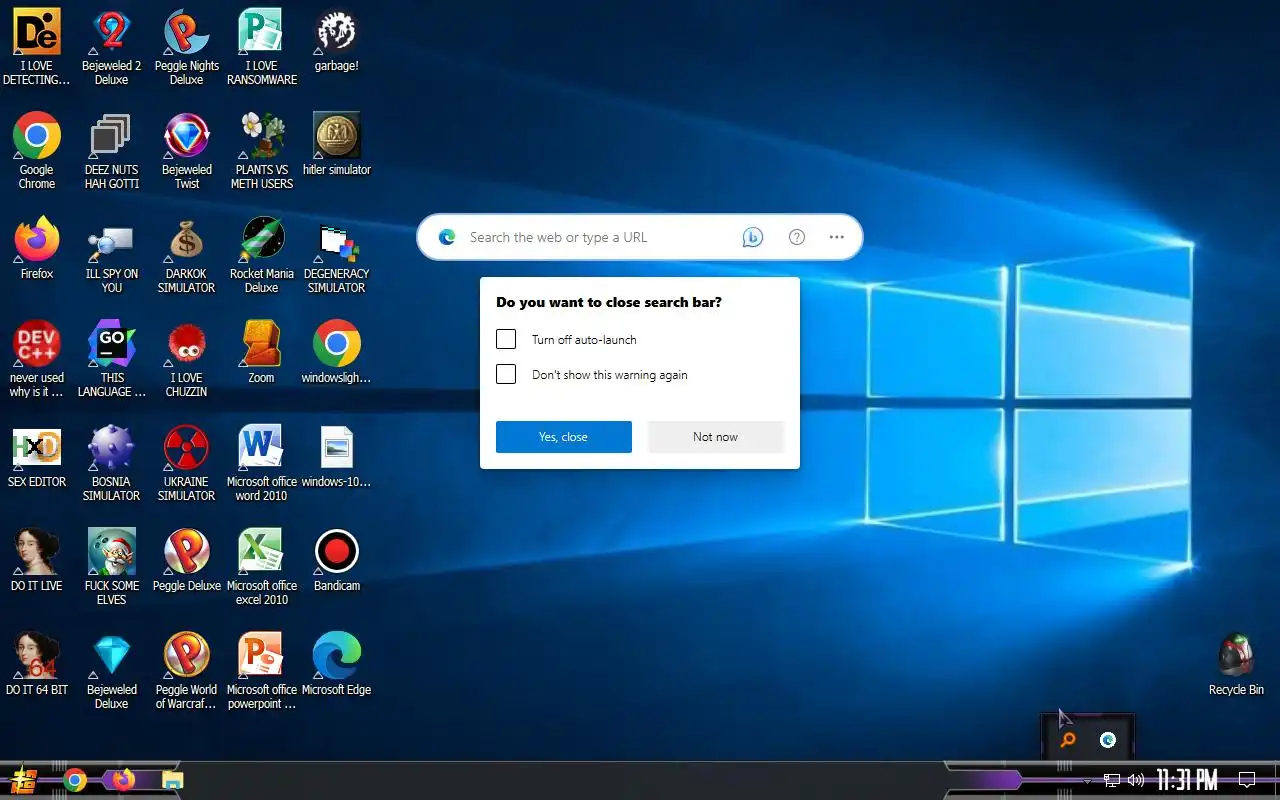Open the volume speaker tray icon

click(1136, 780)
